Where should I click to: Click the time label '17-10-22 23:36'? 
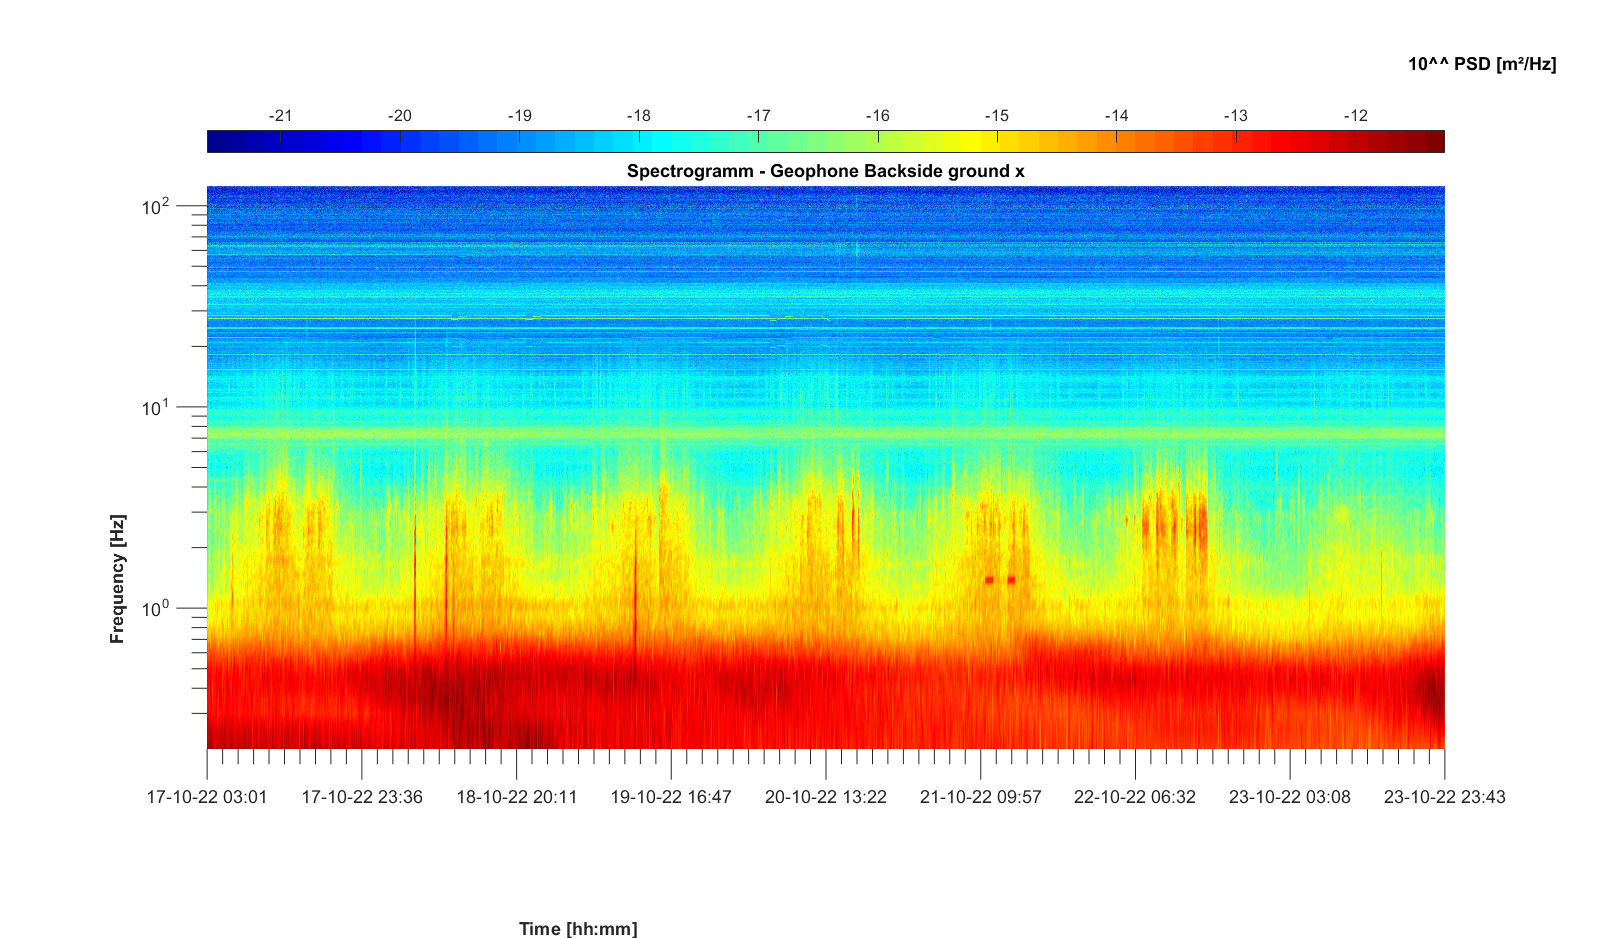(x=362, y=797)
